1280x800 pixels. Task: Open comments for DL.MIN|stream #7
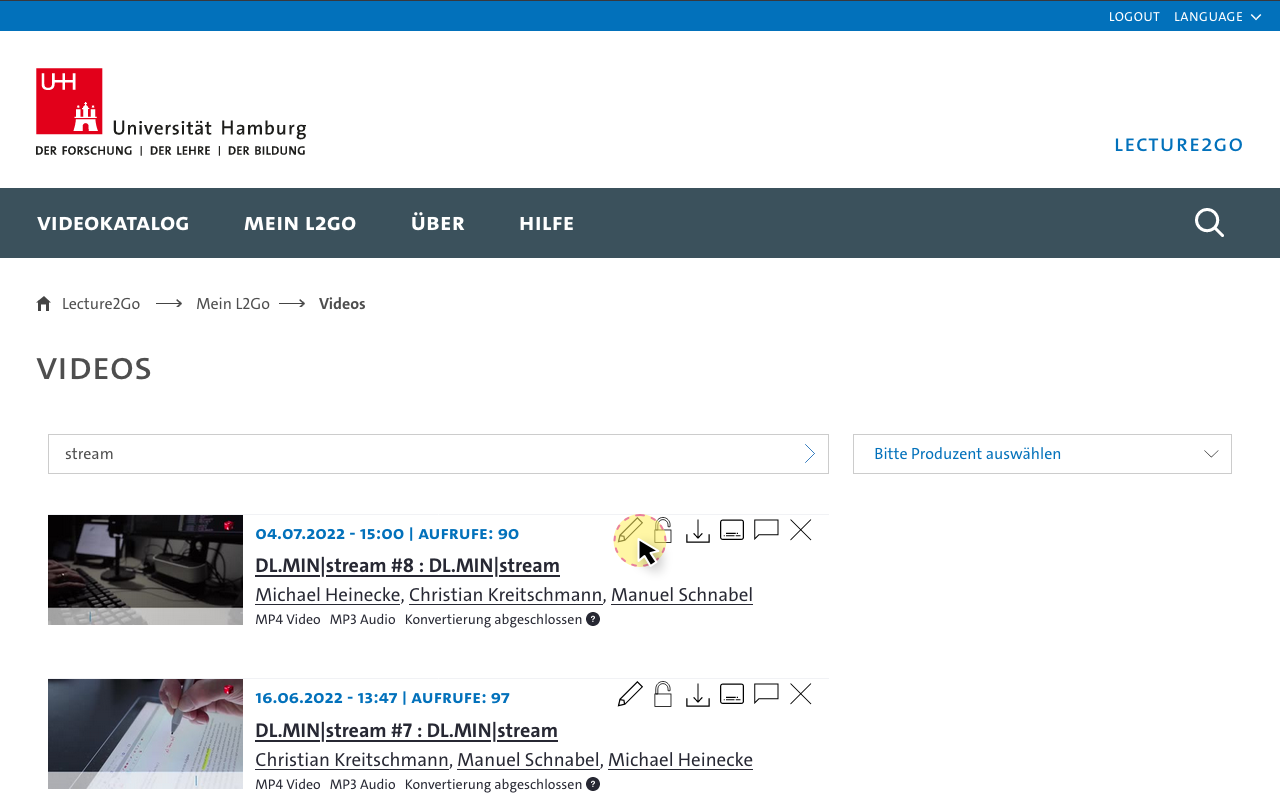[766, 694]
